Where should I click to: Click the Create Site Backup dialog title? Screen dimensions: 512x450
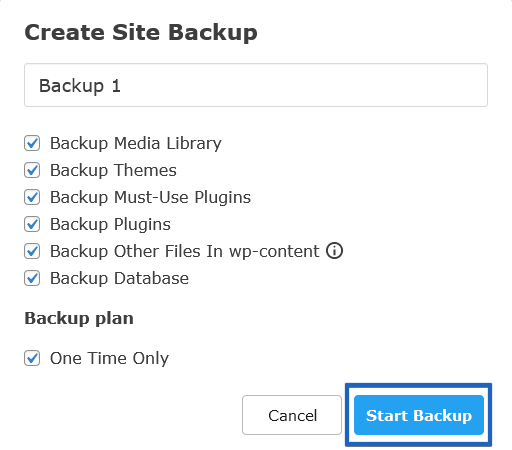coord(141,33)
